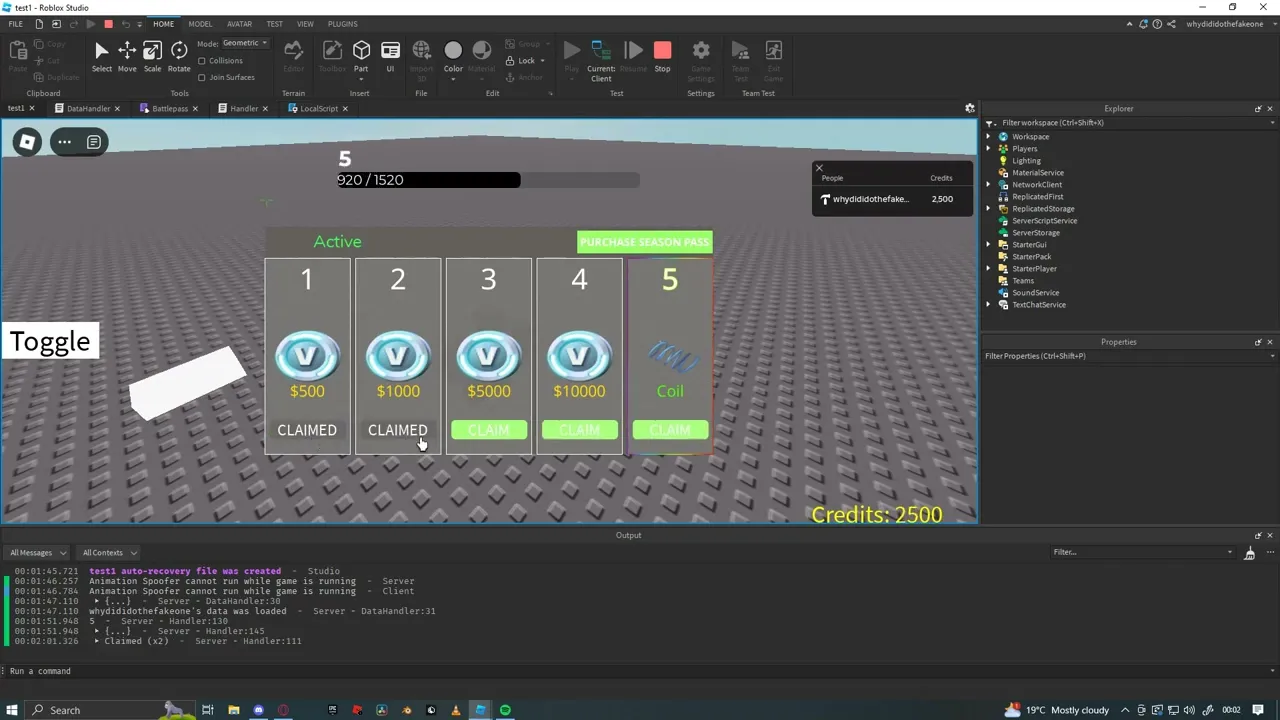Switch to the VIEW ribbon tab
This screenshot has width=1280, height=720.
[305, 24]
